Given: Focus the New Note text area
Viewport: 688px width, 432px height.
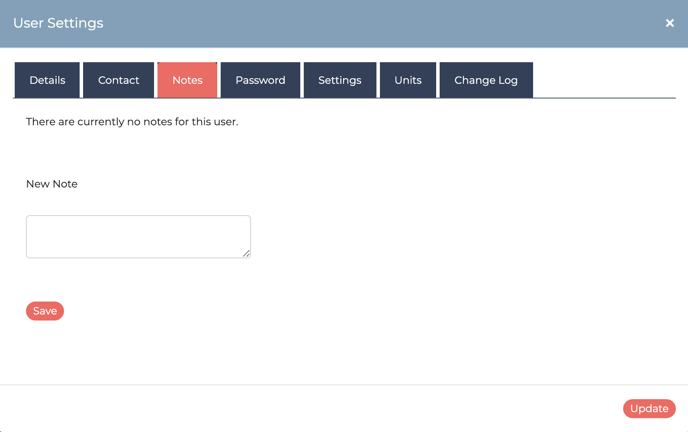Looking at the screenshot, I should point(138,236).
